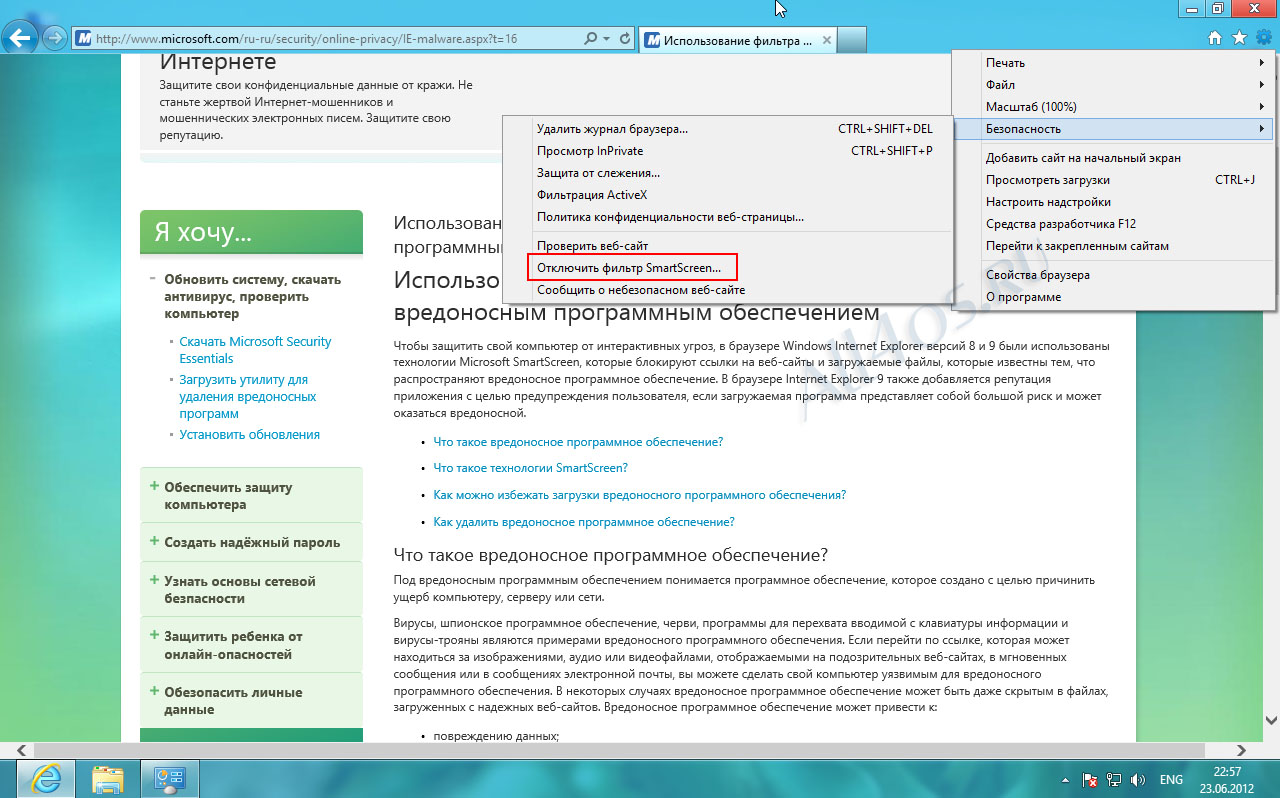Expand 'Узнать основы сетевой безпасности' section

tap(153, 580)
